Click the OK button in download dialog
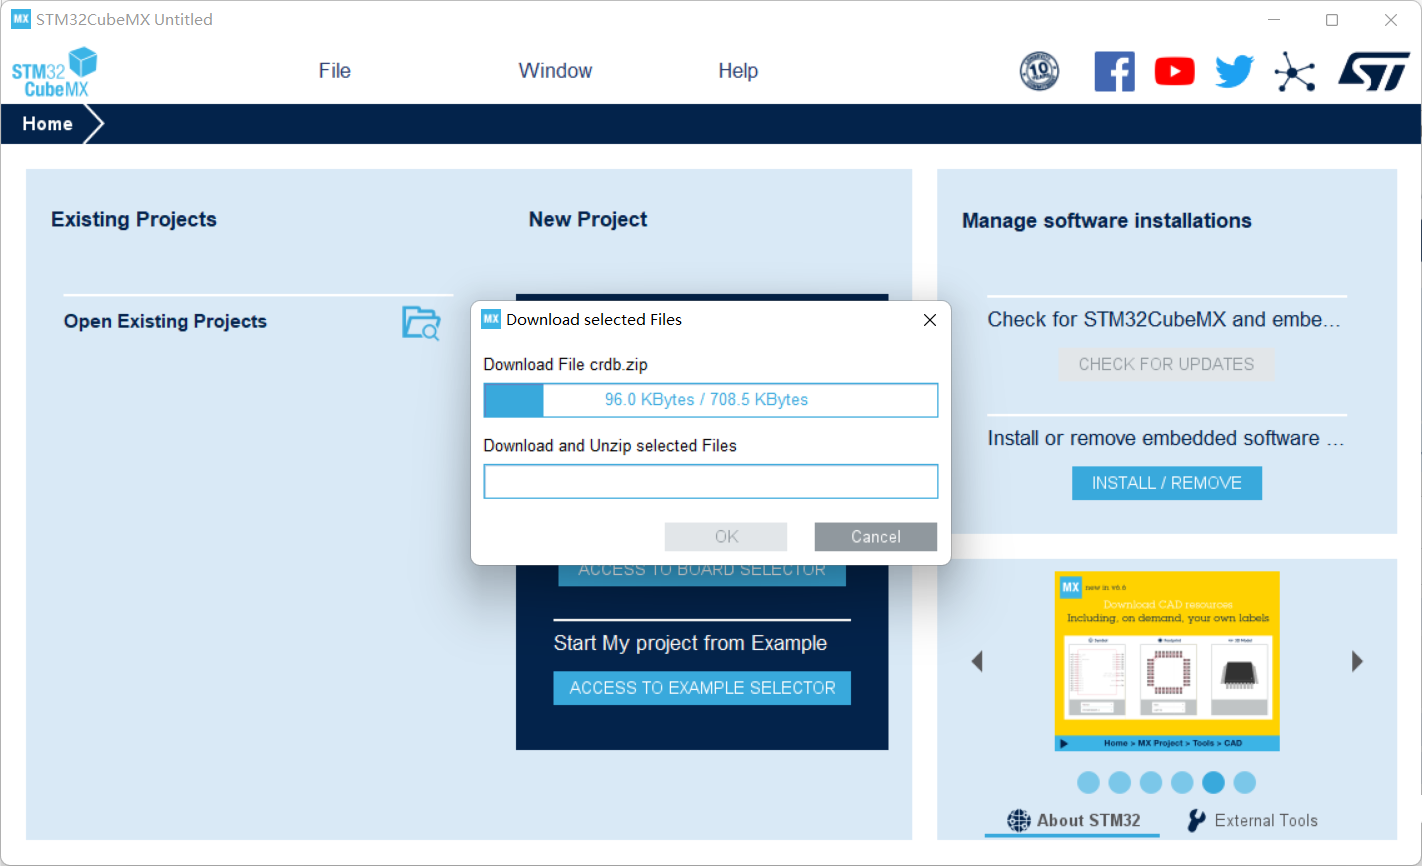This screenshot has width=1422, height=866. (x=726, y=537)
